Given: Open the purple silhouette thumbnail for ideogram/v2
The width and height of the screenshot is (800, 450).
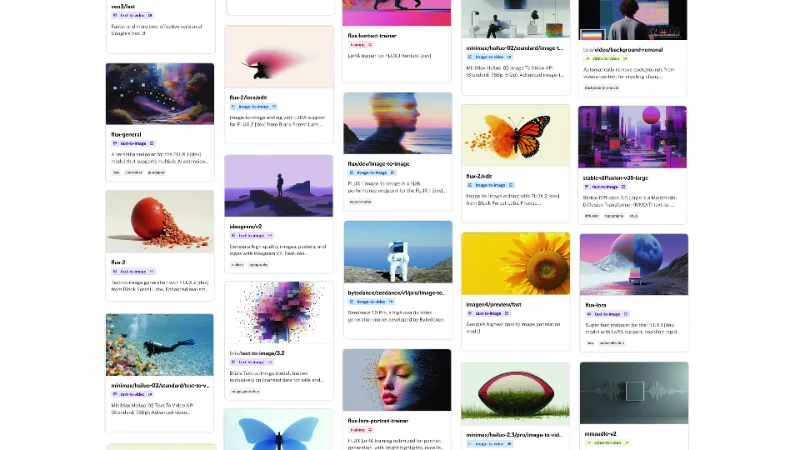Looking at the screenshot, I should point(279,186).
